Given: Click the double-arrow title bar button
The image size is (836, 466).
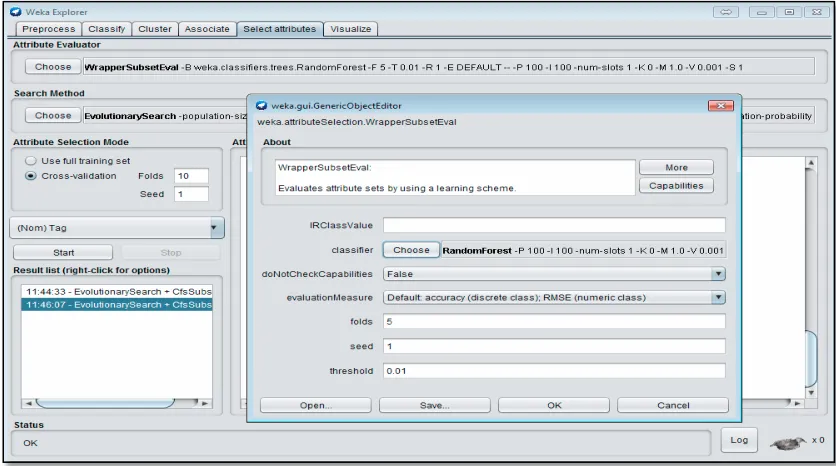Looking at the screenshot, I should (x=726, y=12).
